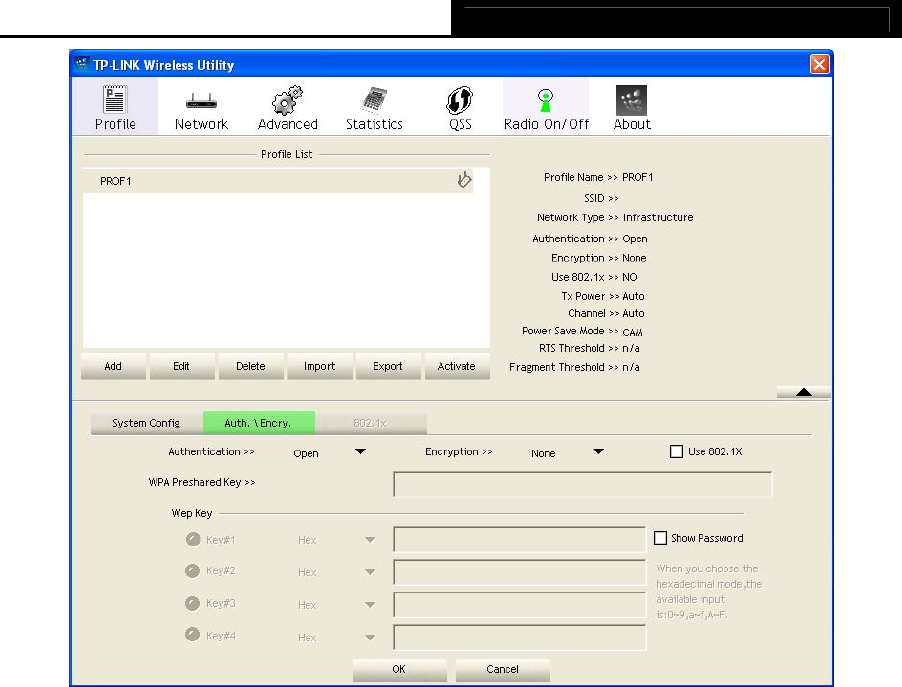Open the Statistics calculator icon

click(x=374, y=100)
